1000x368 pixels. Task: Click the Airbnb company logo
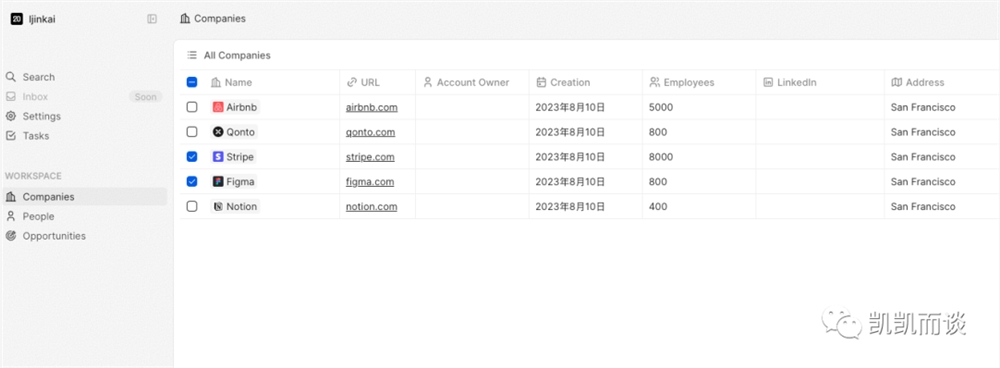tap(218, 107)
